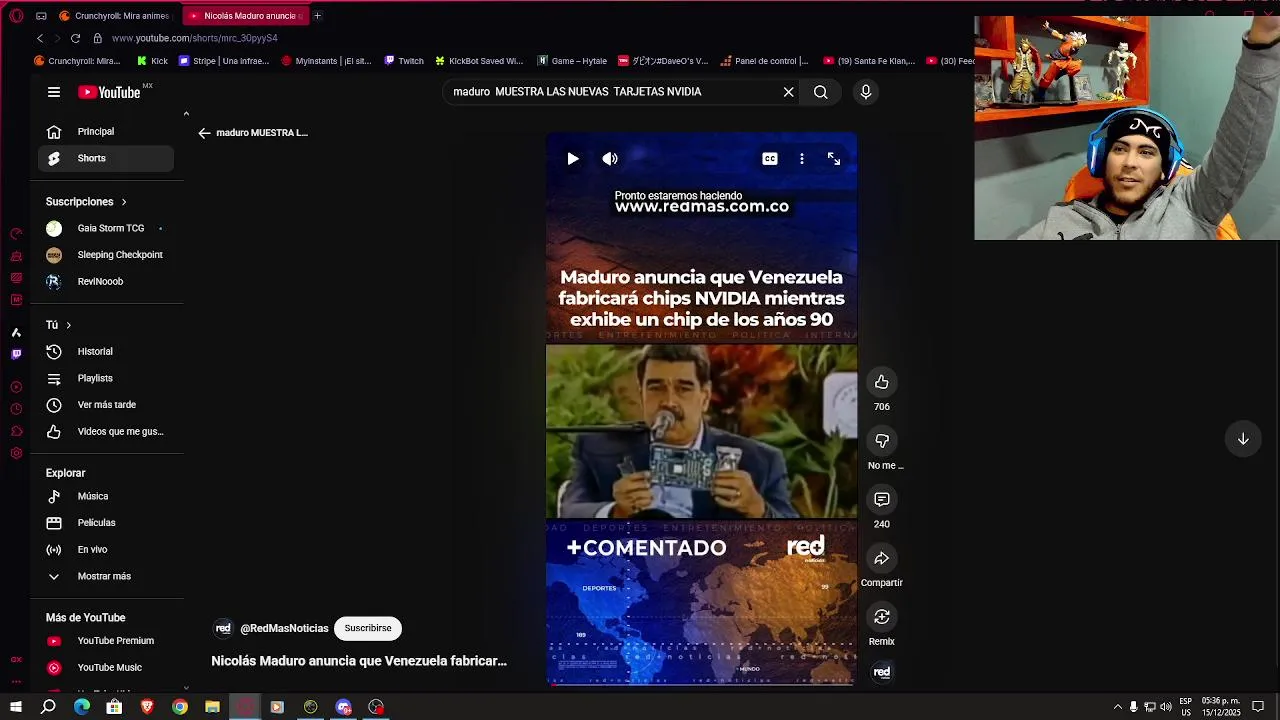Image resolution: width=1280 pixels, height=720 pixels.
Task: Open the YouTube guide hamburger menu
Action: pos(54,92)
